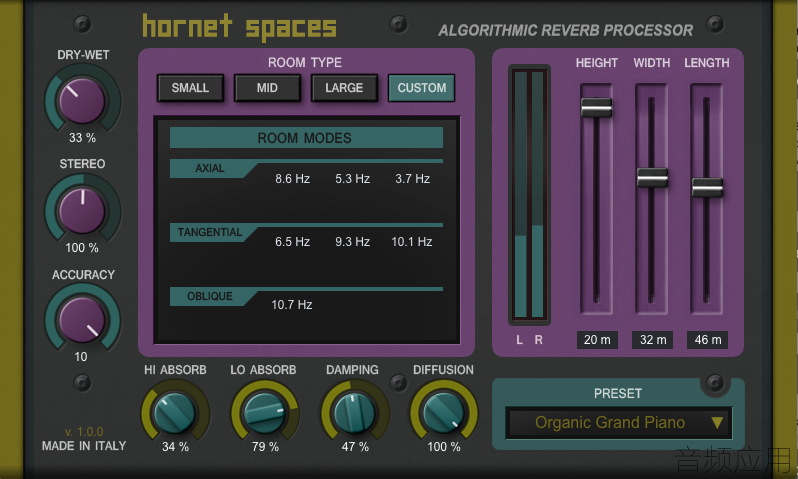Click the 33 % dry-wet value

(x=82, y=138)
